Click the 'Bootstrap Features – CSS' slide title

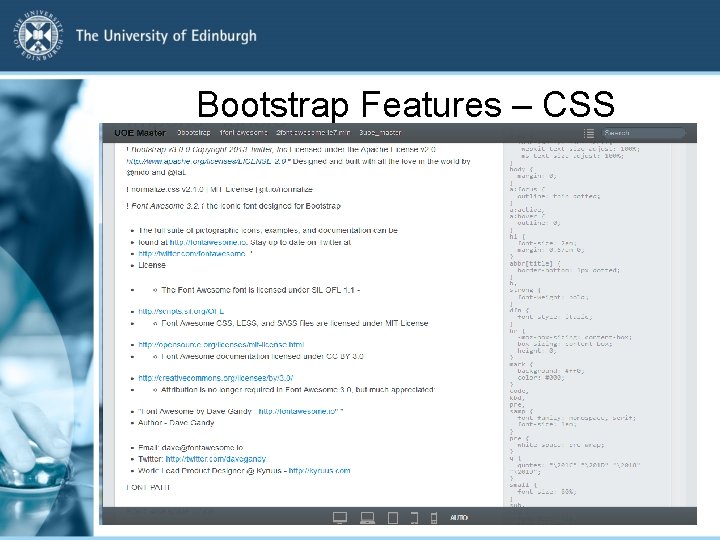tap(405, 104)
